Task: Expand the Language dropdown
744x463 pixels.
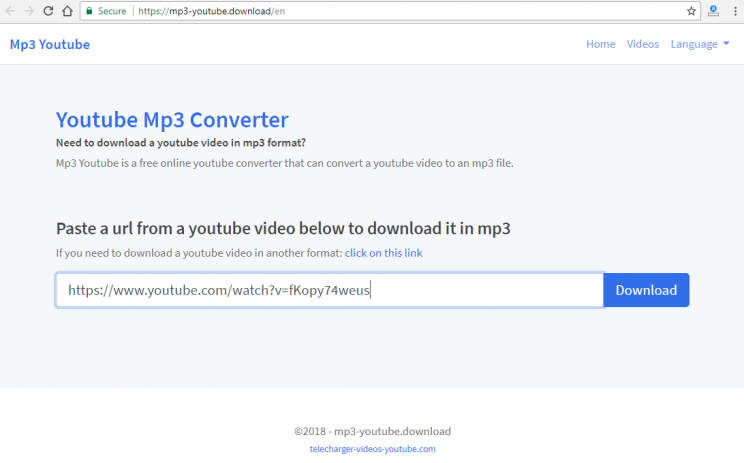Action: [700, 44]
